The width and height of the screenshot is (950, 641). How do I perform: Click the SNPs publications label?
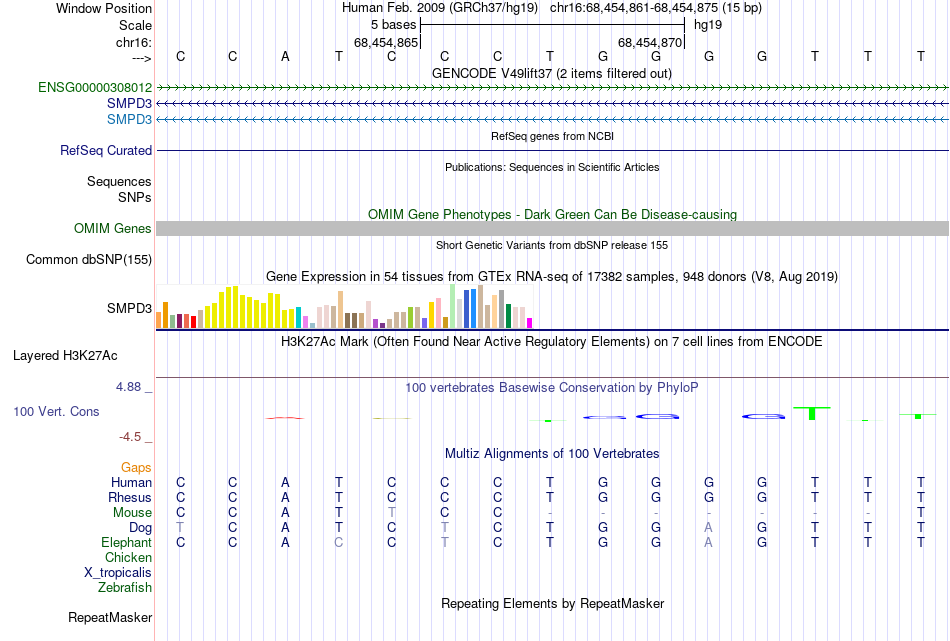[135, 198]
